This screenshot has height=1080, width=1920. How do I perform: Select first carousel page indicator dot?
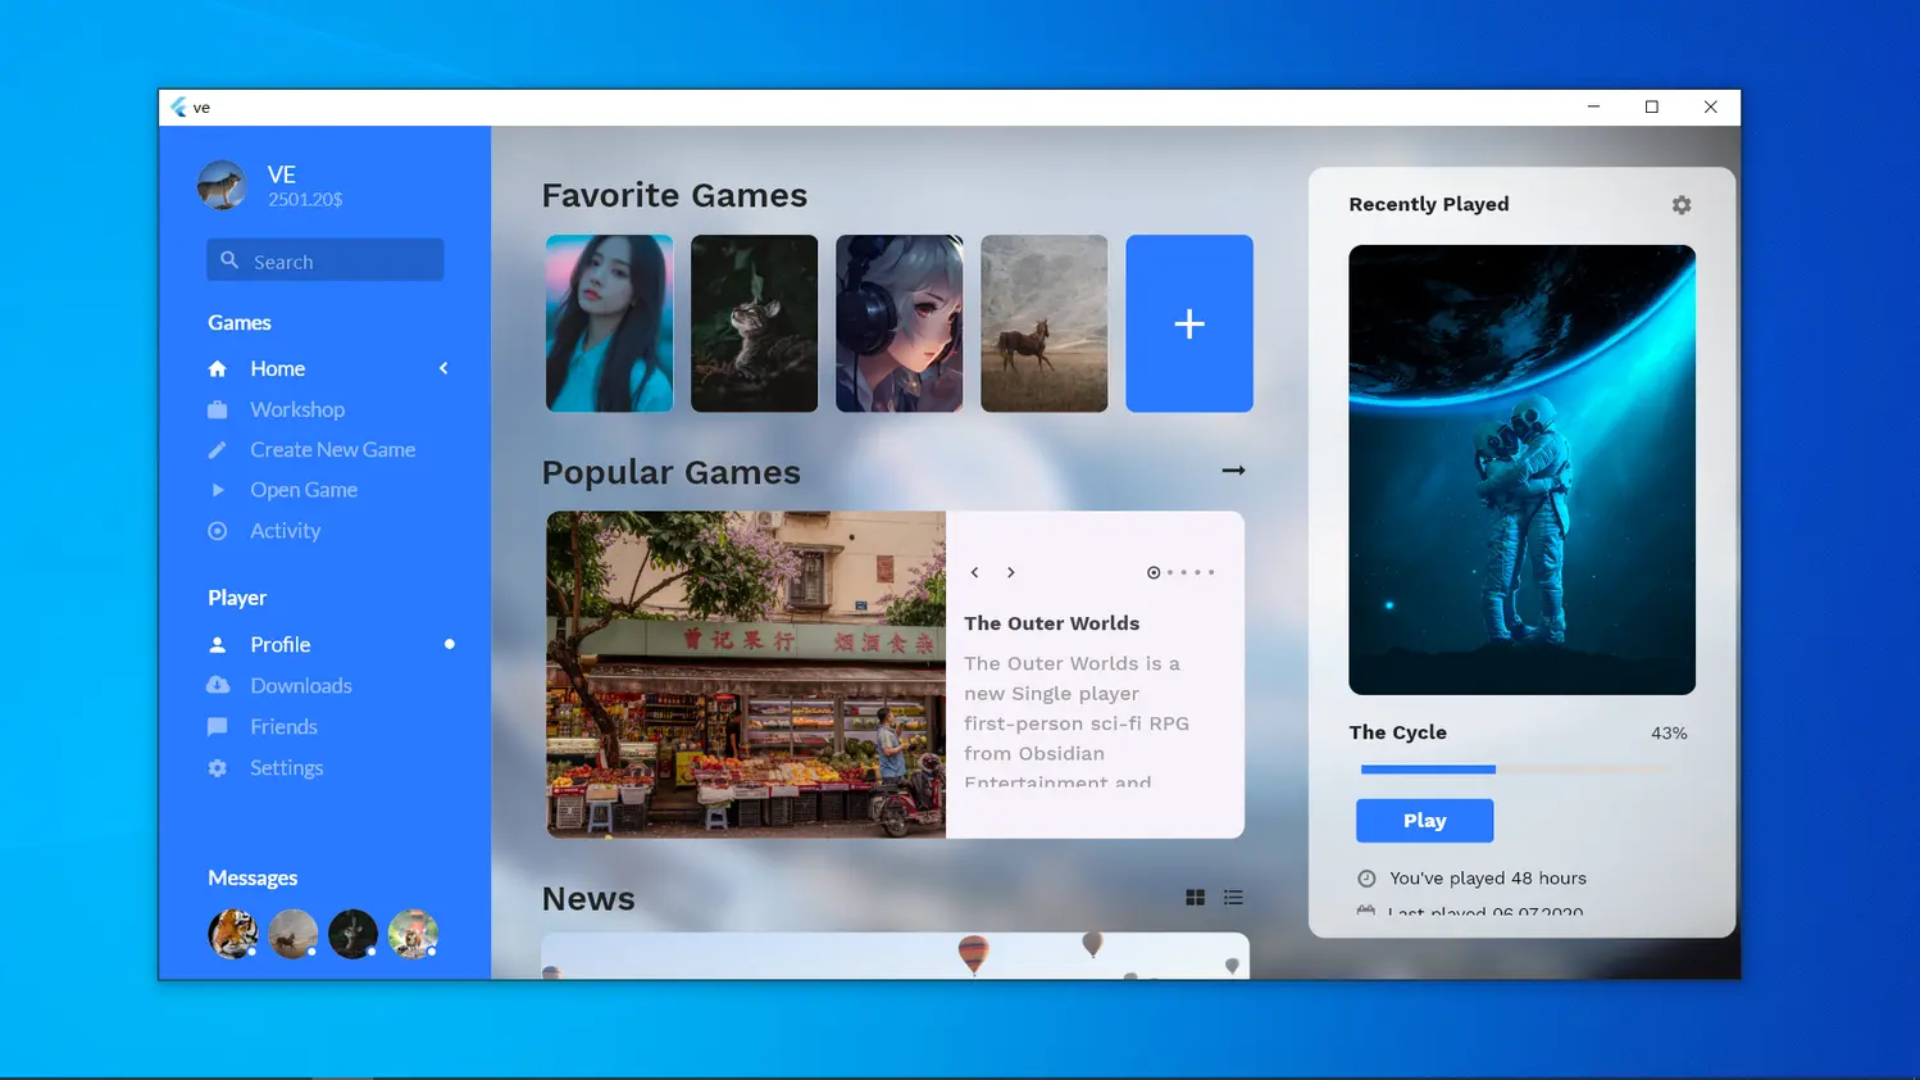coord(1153,573)
